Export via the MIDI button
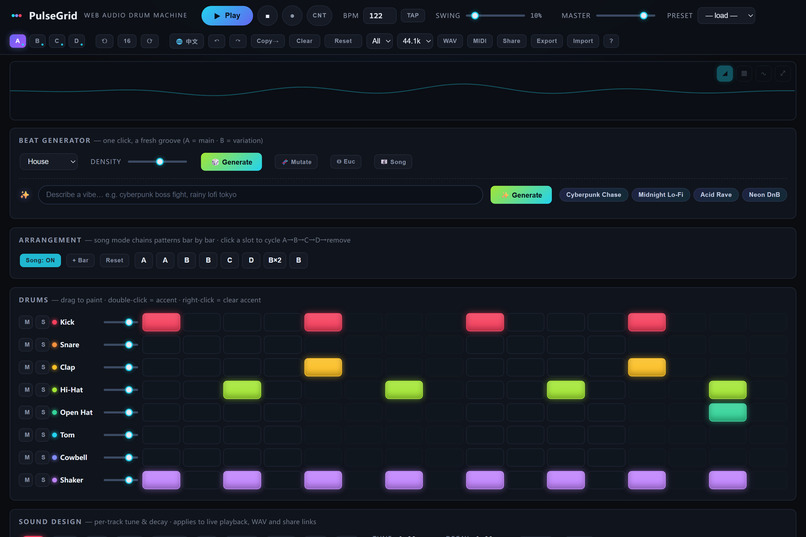806x537 pixels. tap(480, 41)
